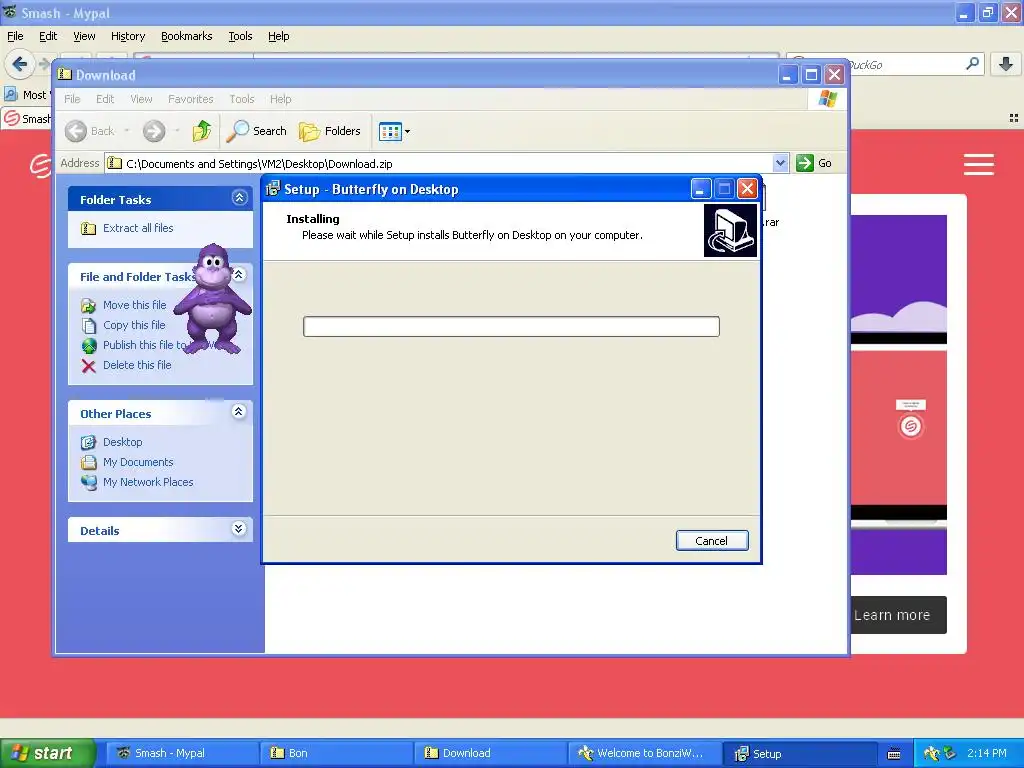Image resolution: width=1024 pixels, height=768 pixels.
Task: Click the Publish this file globe icon
Action: (x=89, y=345)
